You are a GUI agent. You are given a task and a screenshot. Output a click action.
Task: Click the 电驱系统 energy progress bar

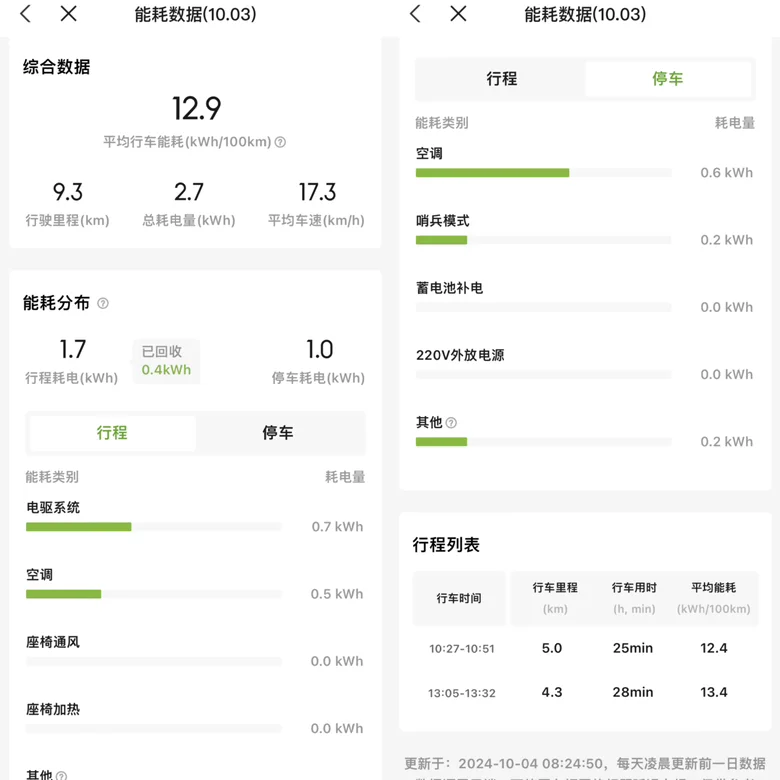(x=154, y=527)
